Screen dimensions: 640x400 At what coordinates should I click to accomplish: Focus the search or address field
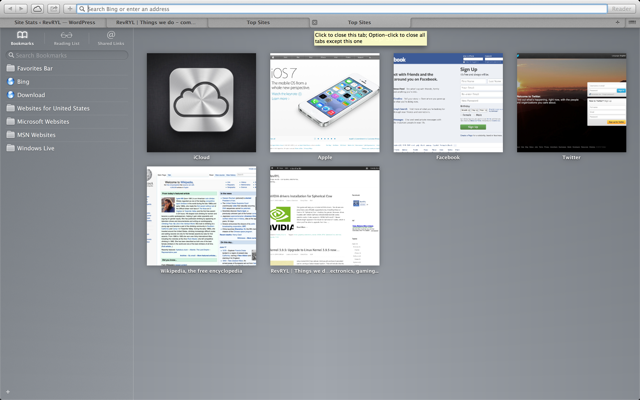pos(342,9)
